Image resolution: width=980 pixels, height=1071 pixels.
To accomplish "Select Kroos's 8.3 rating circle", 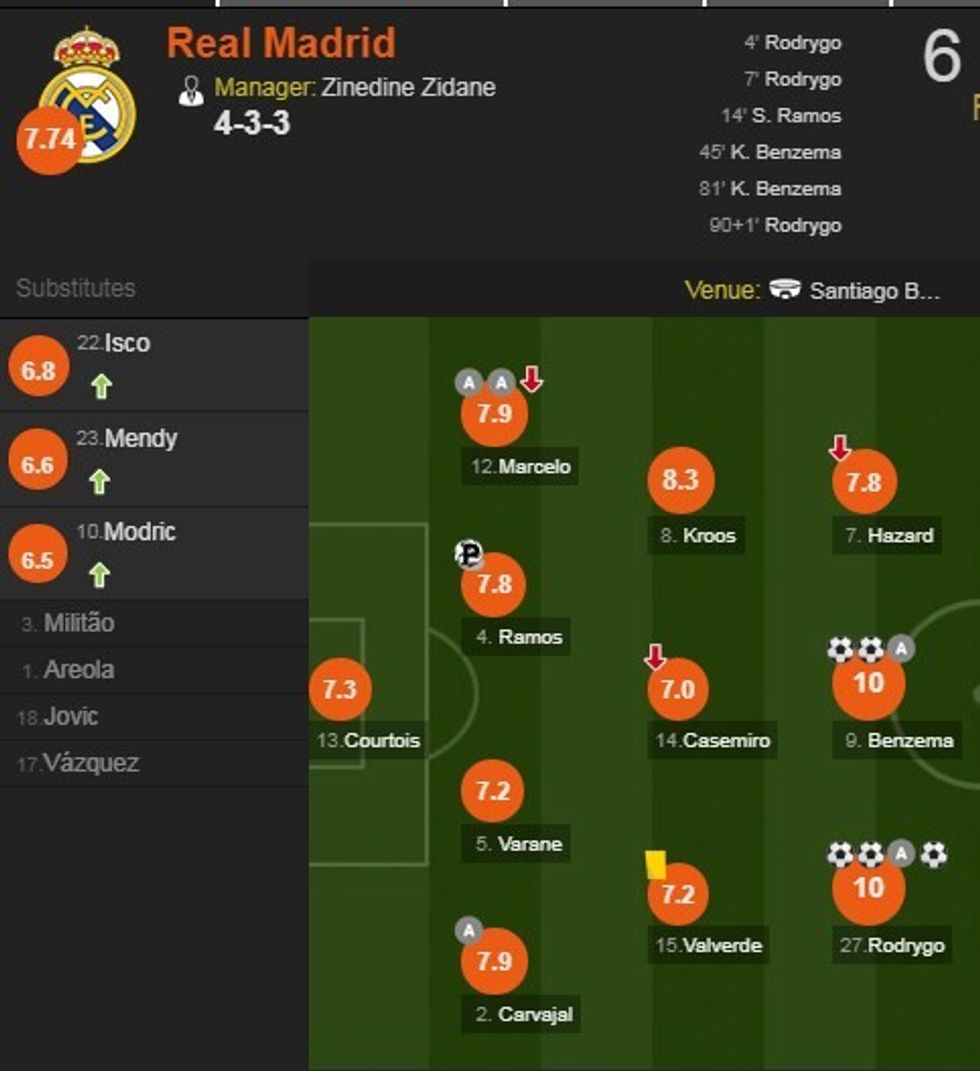I will pos(680,480).
